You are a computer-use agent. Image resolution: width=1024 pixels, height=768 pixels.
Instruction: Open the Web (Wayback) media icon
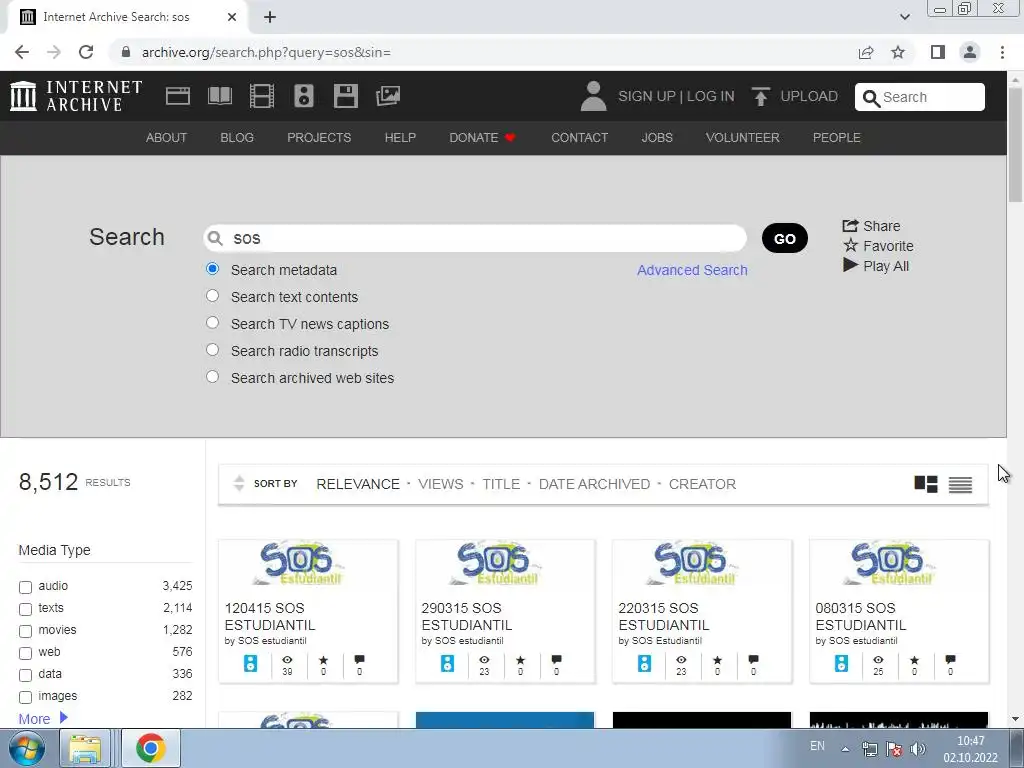[x=178, y=96]
